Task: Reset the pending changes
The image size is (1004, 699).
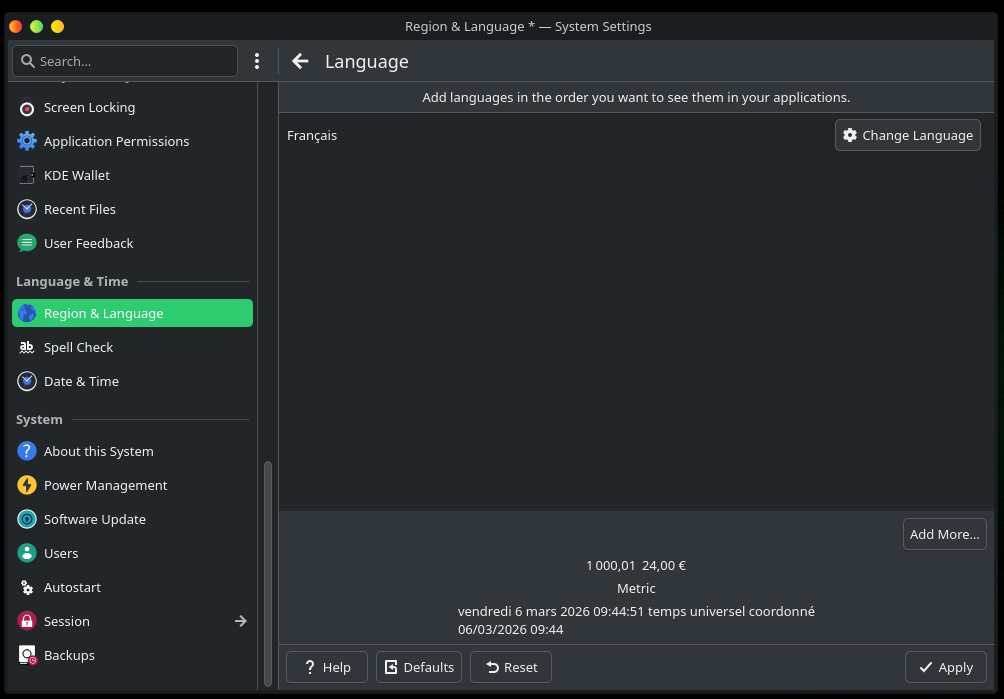Action: 510,668
